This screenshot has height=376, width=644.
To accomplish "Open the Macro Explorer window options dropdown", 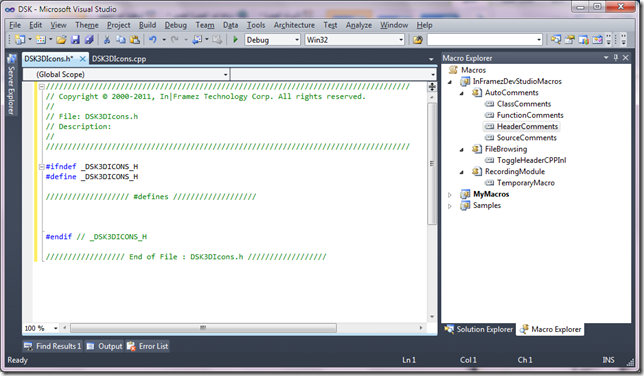I will tap(606, 58).
